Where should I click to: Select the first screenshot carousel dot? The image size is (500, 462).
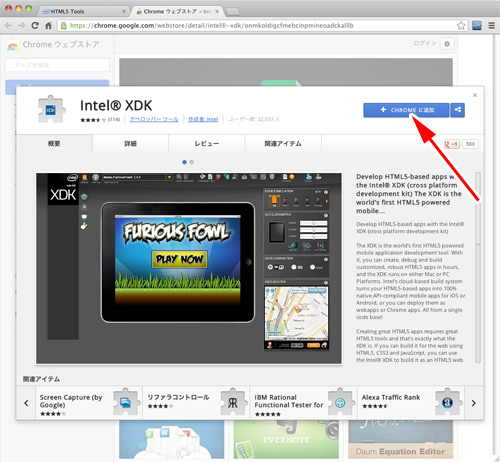(x=184, y=162)
